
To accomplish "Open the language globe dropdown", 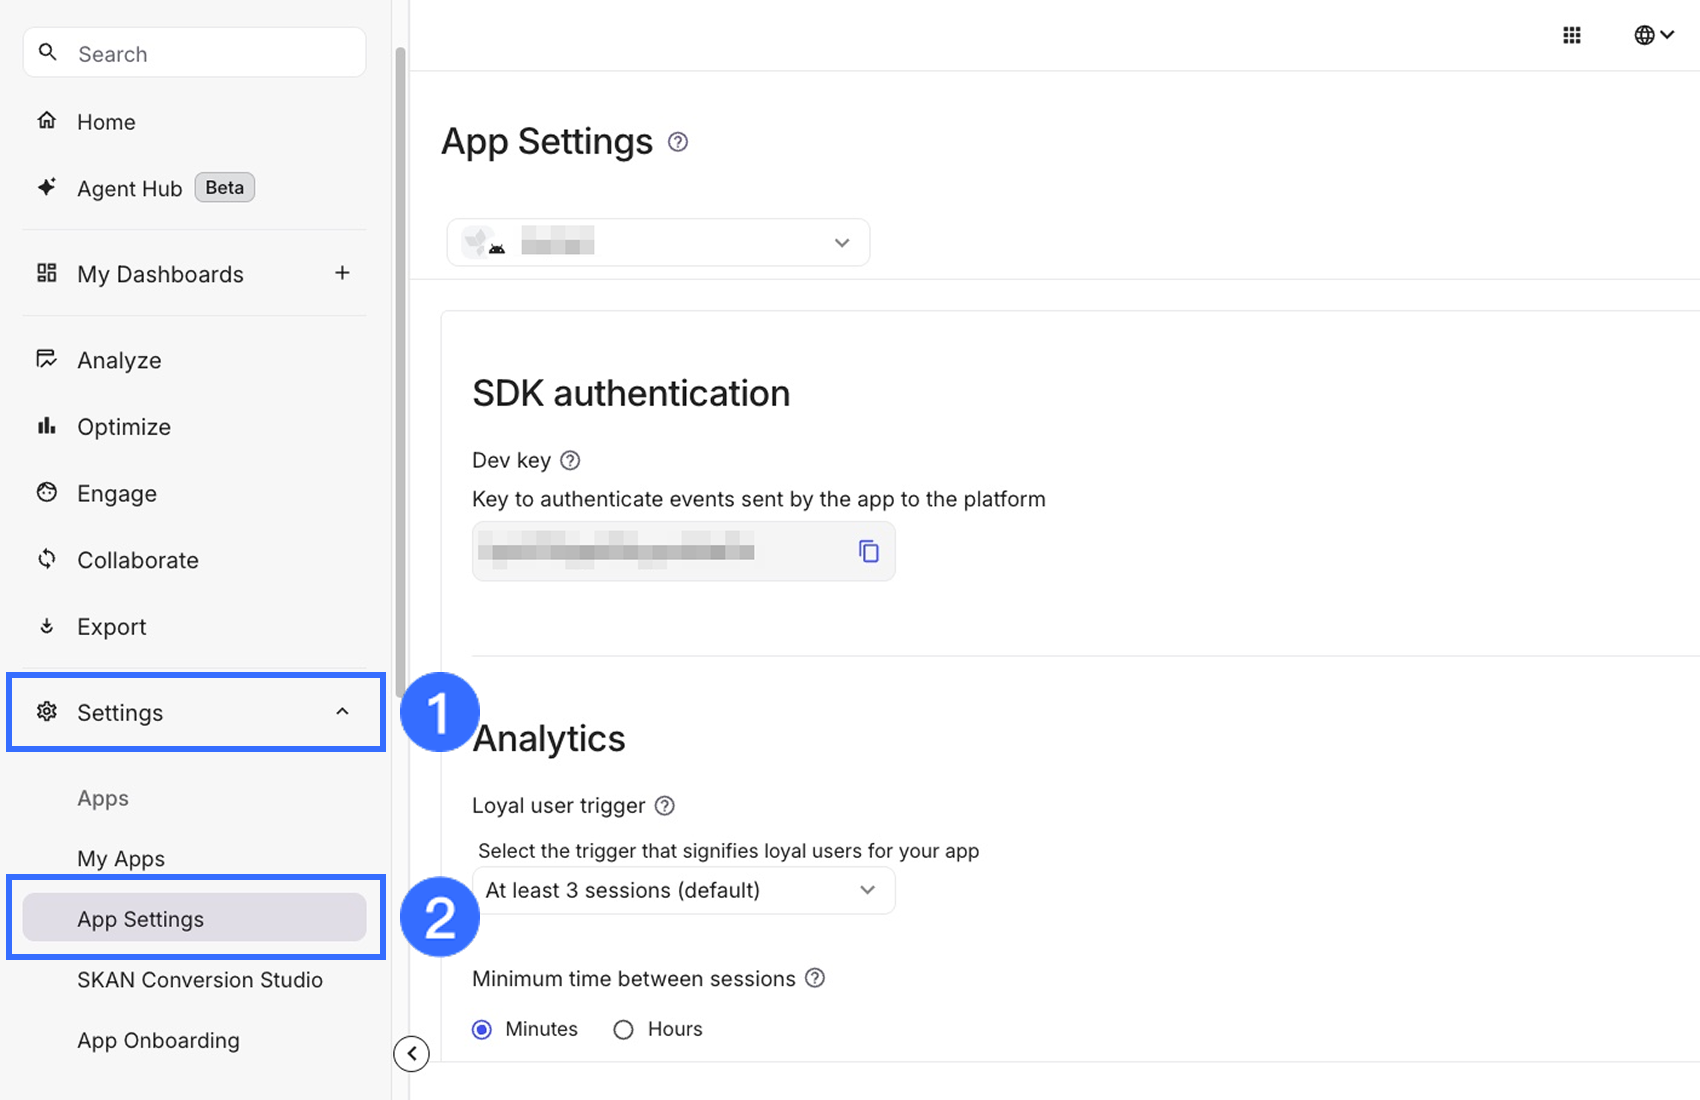I will pos(1653,36).
